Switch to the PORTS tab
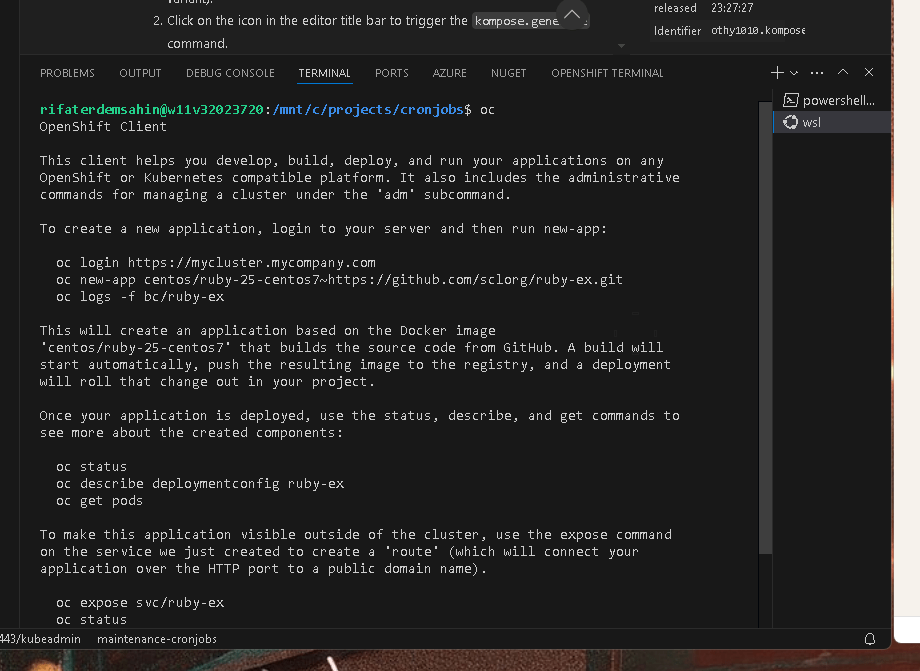 tap(391, 73)
